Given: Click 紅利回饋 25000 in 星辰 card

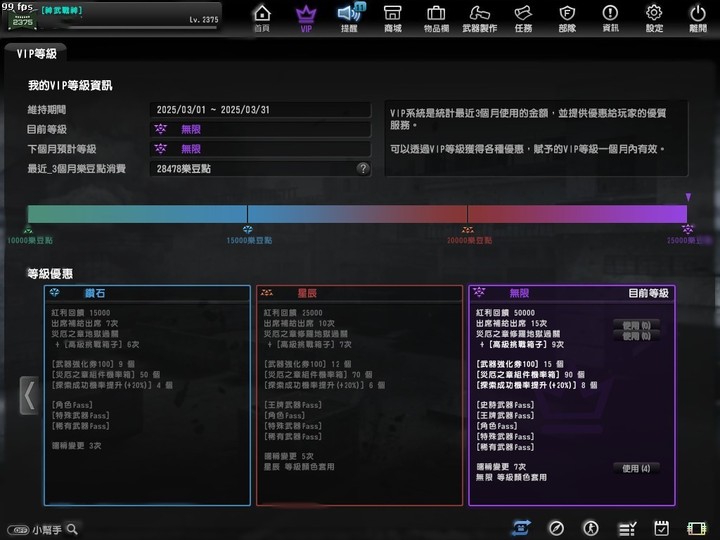Looking at the screenshot, I should (x=293, y=313).
